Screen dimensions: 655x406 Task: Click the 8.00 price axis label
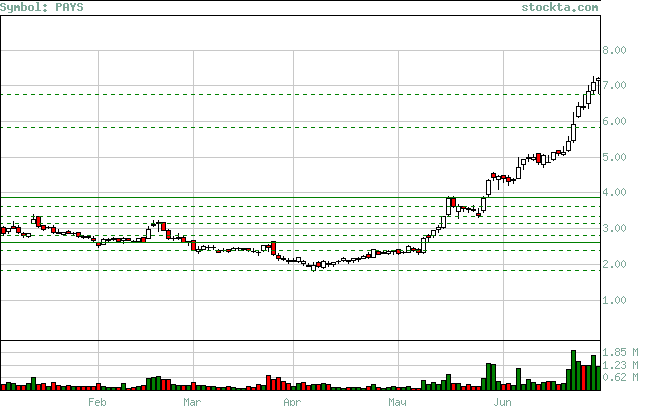pos(614,50)
